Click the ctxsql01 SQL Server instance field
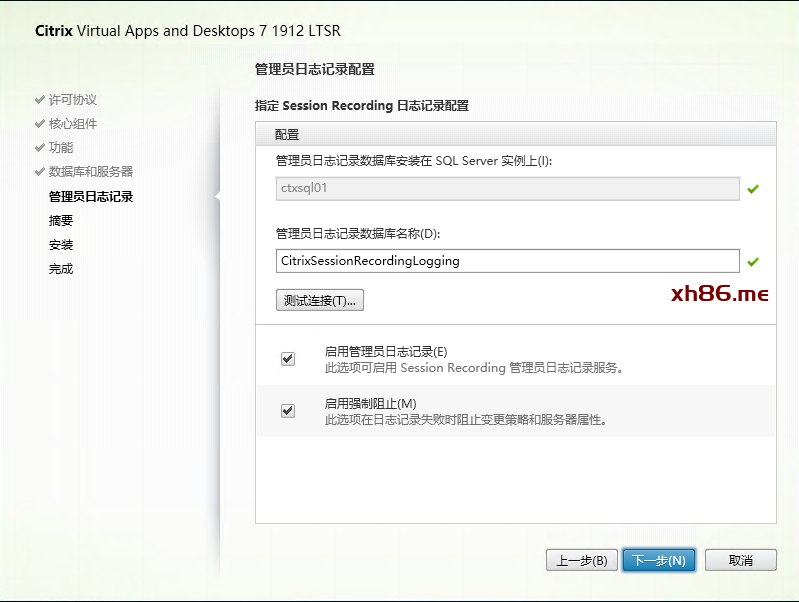The image size is (799, 602). click(507, 189)
